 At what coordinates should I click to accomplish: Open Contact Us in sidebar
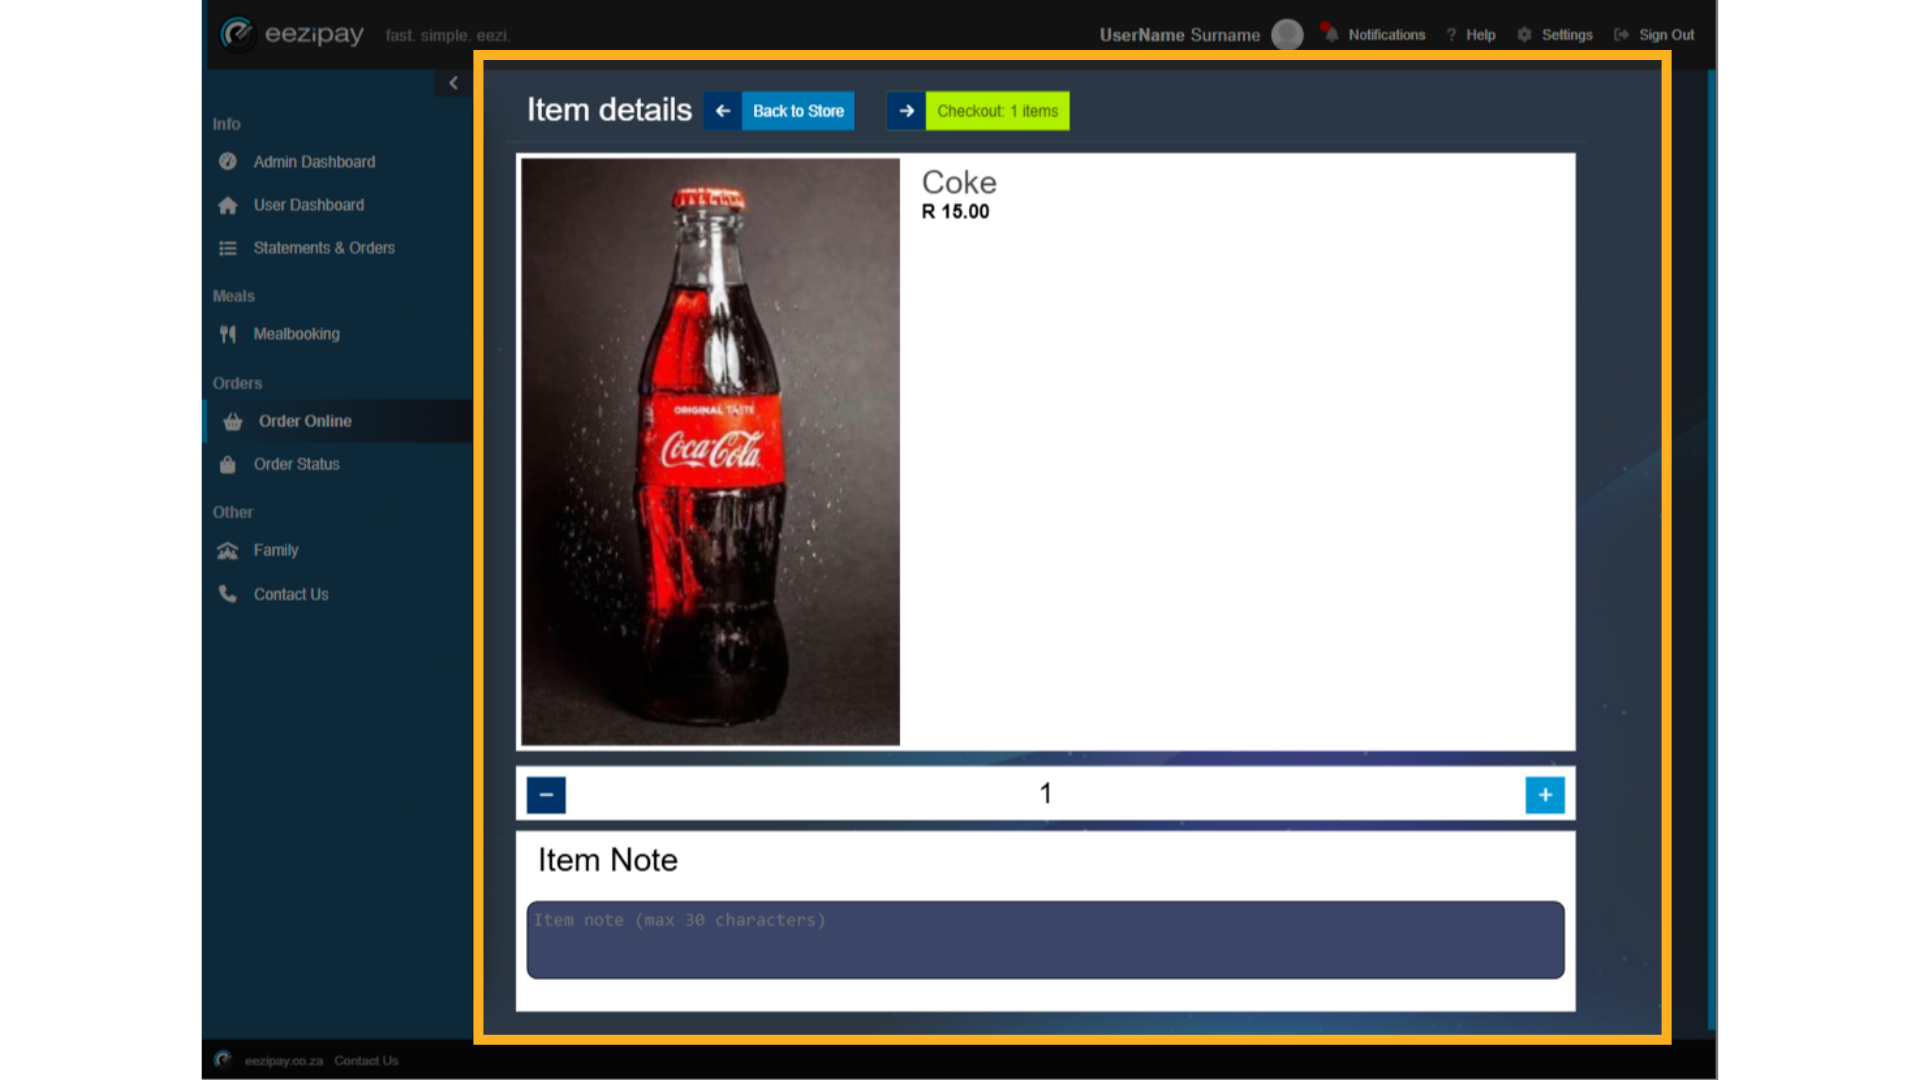[291, 594]
